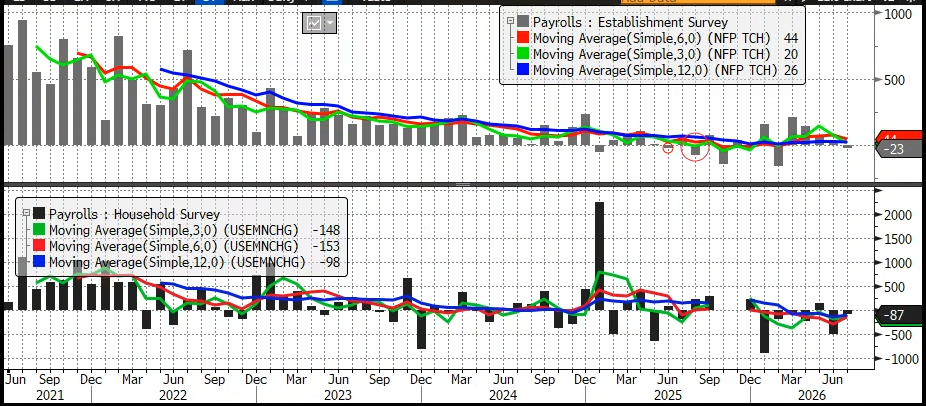
Task: Click the 2023 year label on timeline
Action: point(338,394)
